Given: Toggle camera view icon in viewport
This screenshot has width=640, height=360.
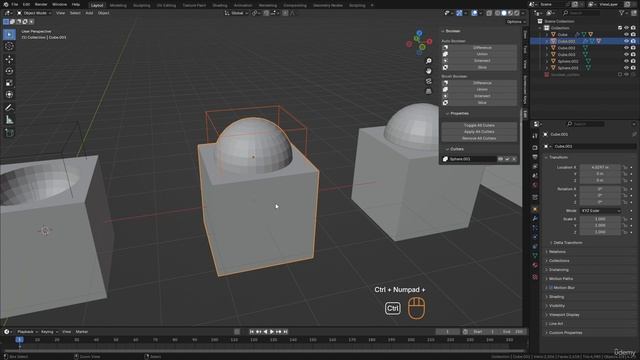Looking at the screenshot, I should (429, 81).
